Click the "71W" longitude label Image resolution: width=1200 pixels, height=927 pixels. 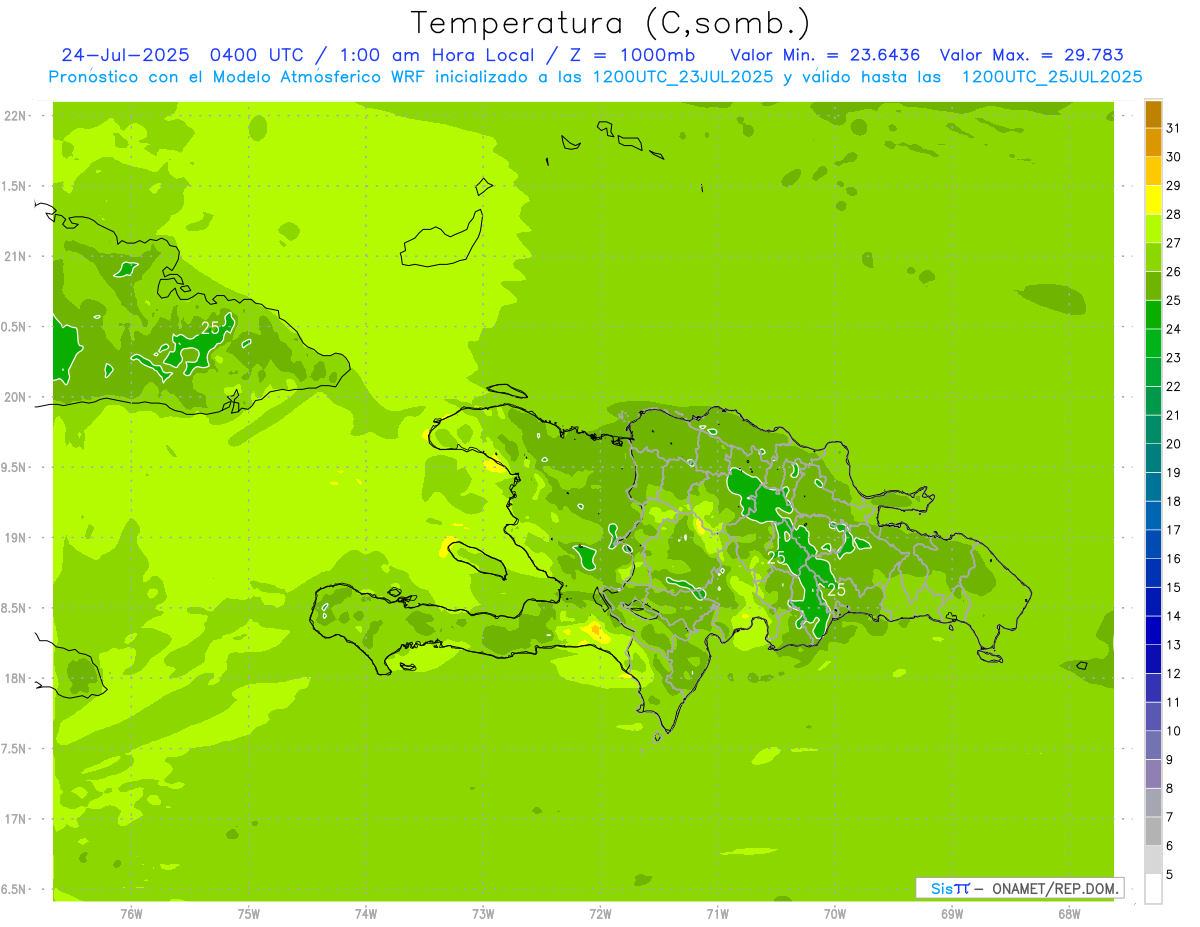click(717, 914)
